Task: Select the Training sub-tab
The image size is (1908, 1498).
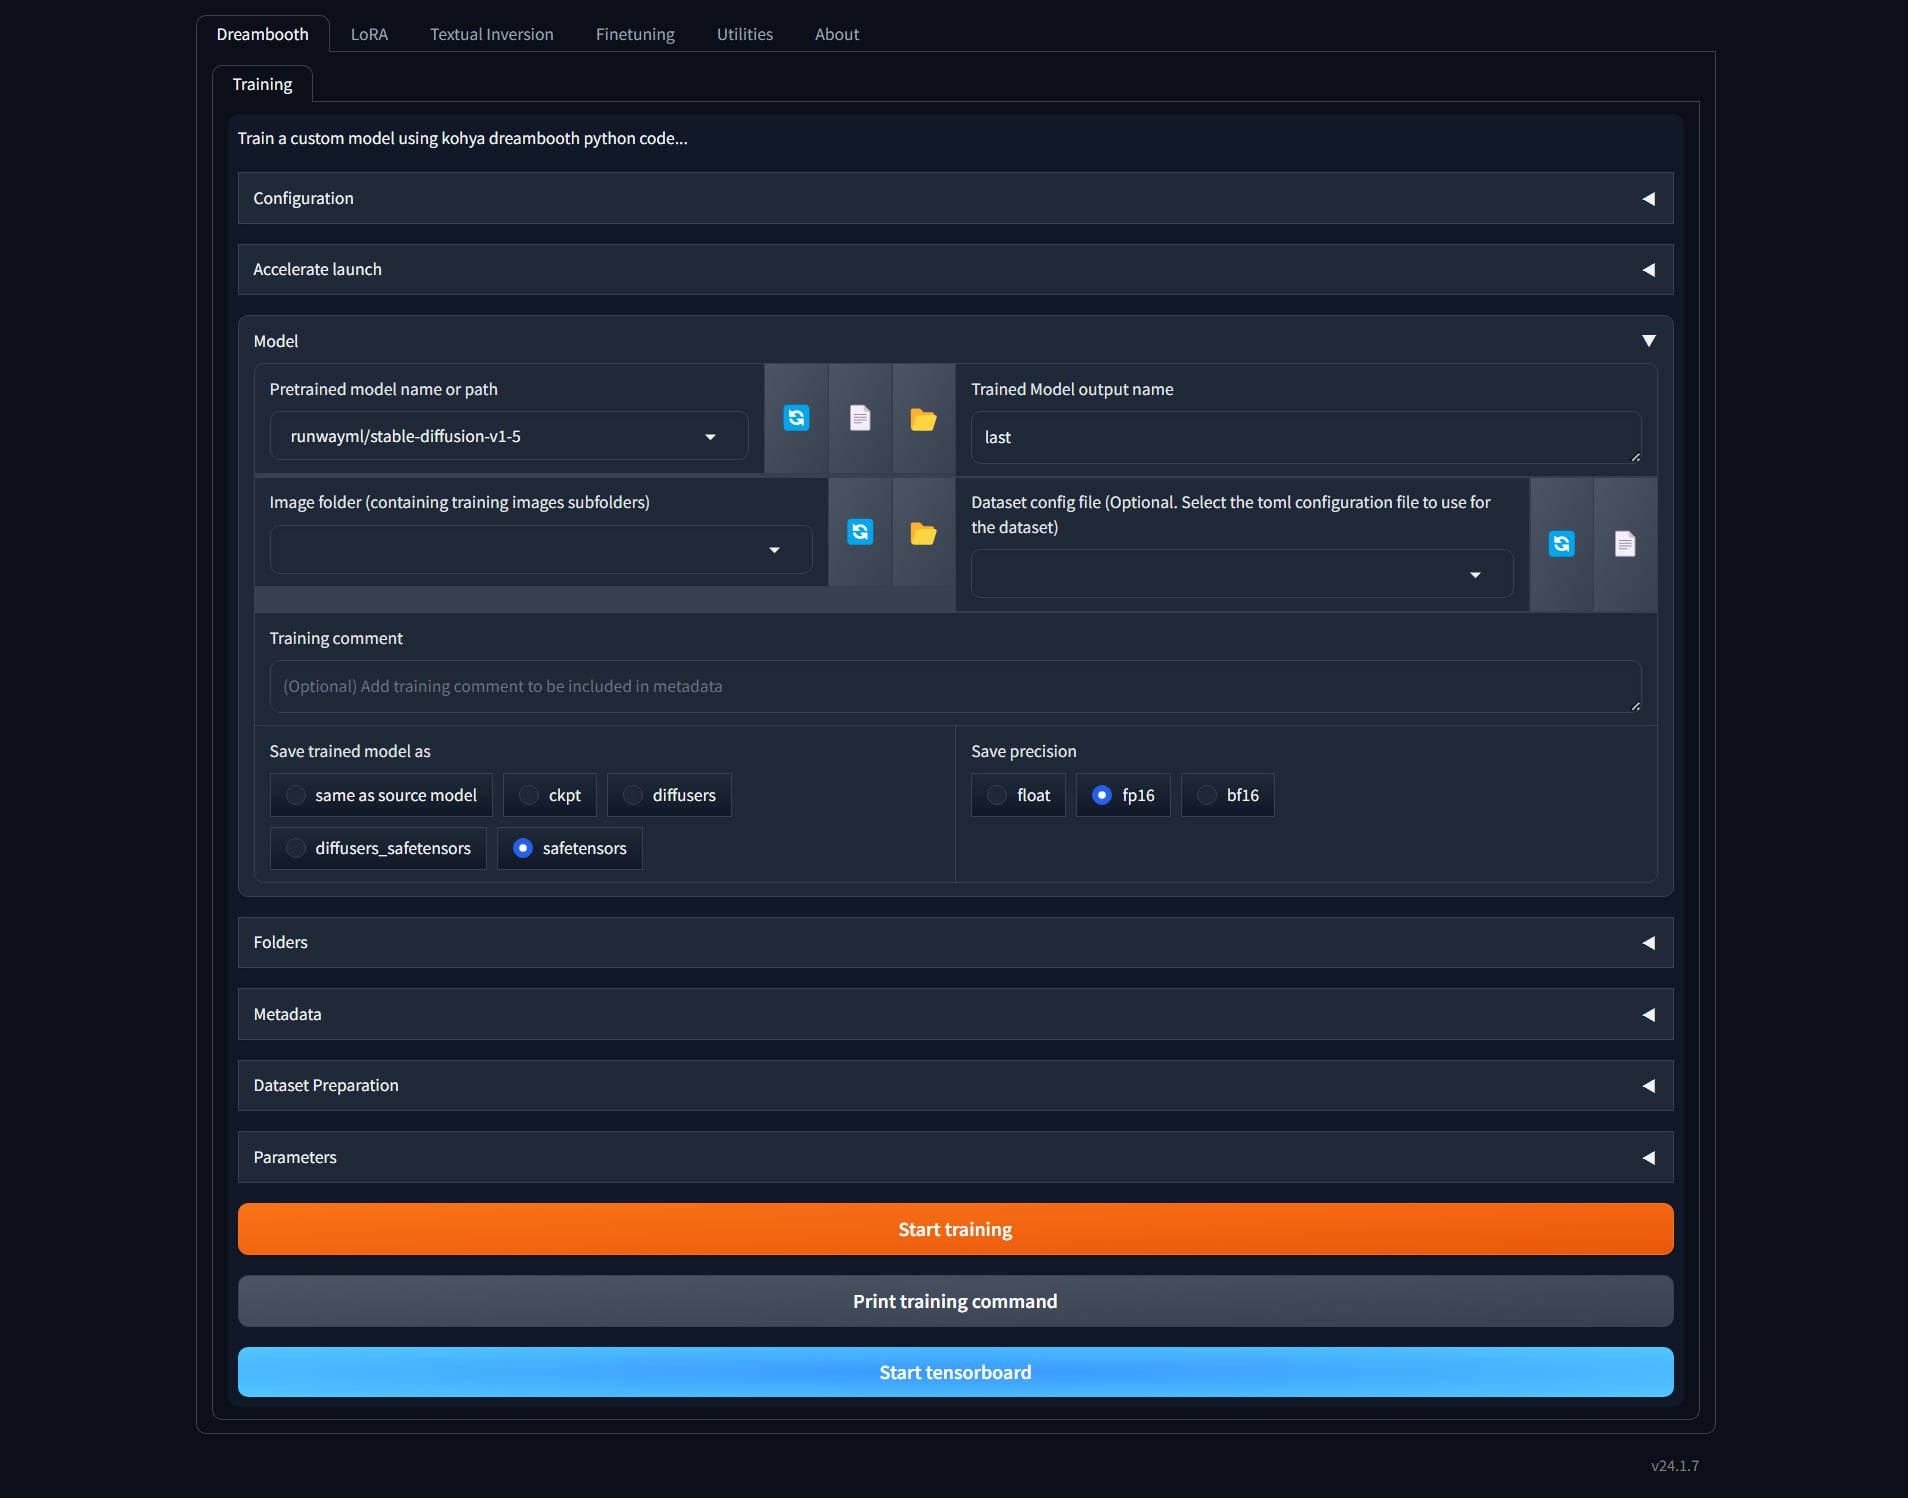Action: (263, 84)
